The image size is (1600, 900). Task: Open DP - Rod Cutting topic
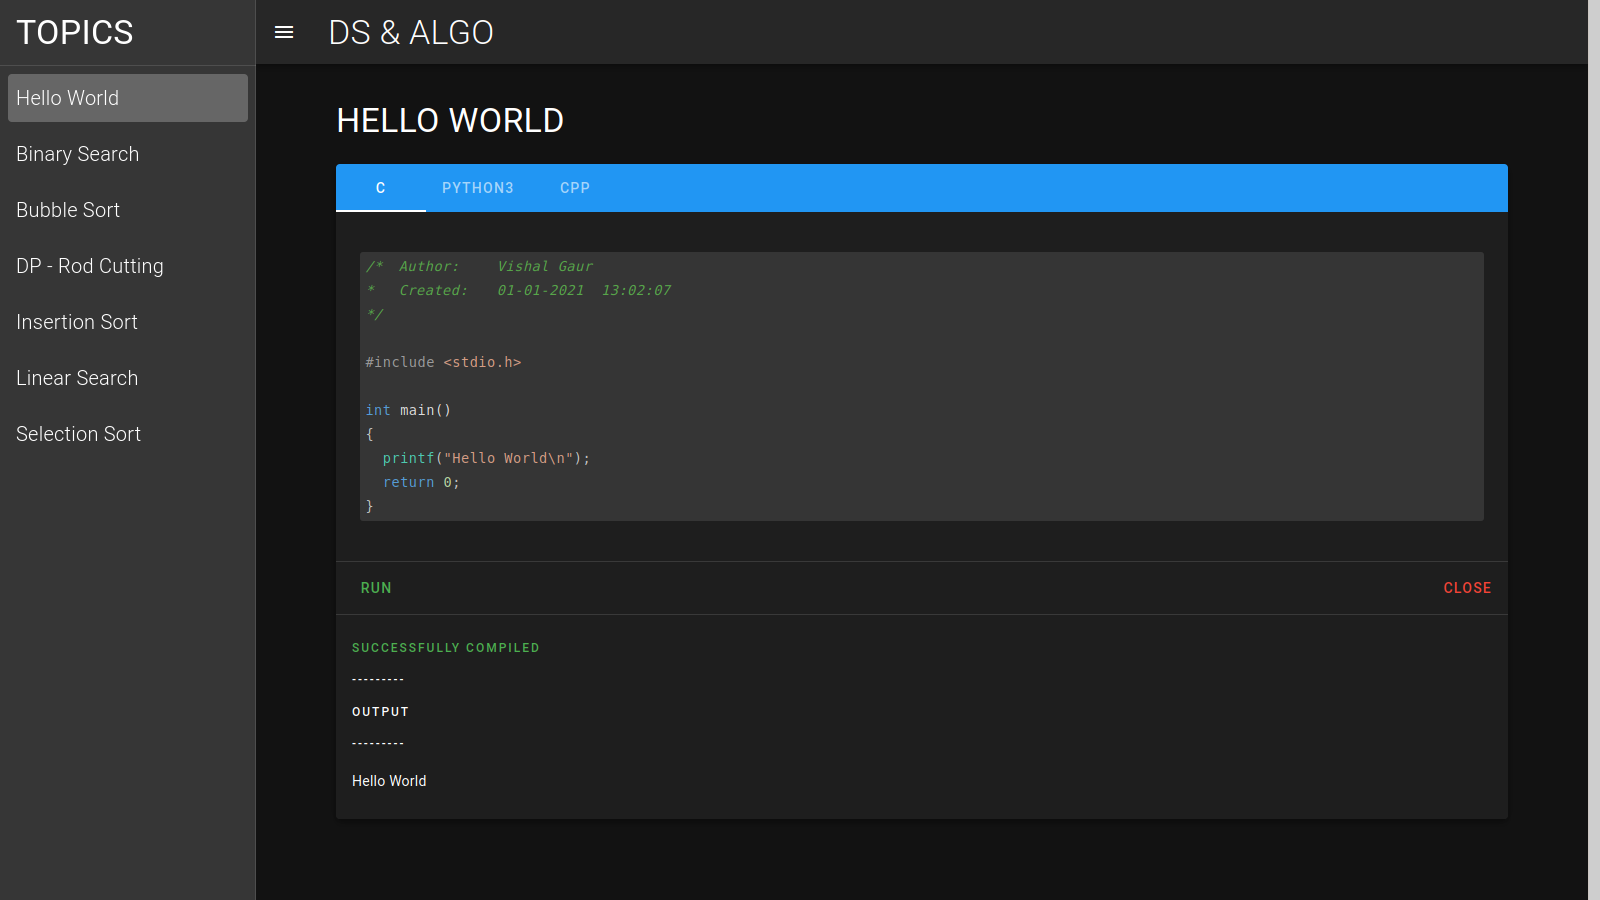point(128,266)
